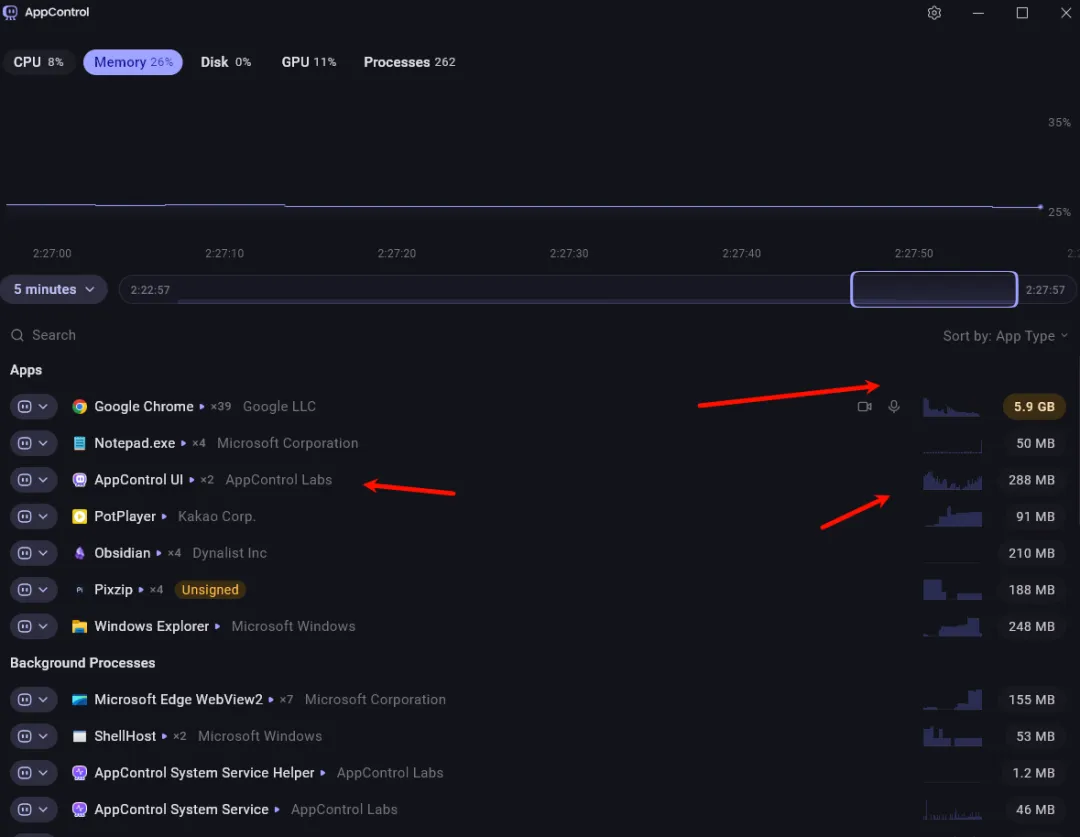The width and height of the screenshot is (1080, 837).
Task: Click the ShellHost process icon
Action: 80,736
